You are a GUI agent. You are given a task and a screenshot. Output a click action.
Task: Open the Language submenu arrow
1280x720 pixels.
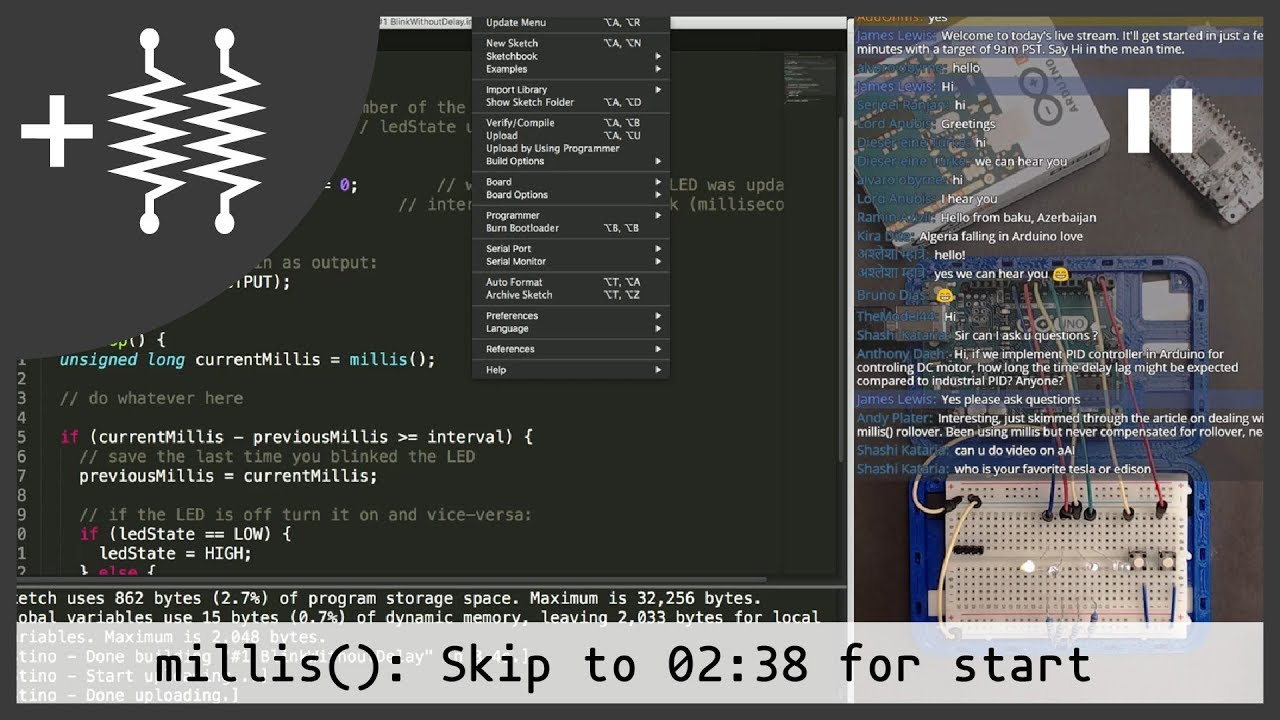point(658,328)
